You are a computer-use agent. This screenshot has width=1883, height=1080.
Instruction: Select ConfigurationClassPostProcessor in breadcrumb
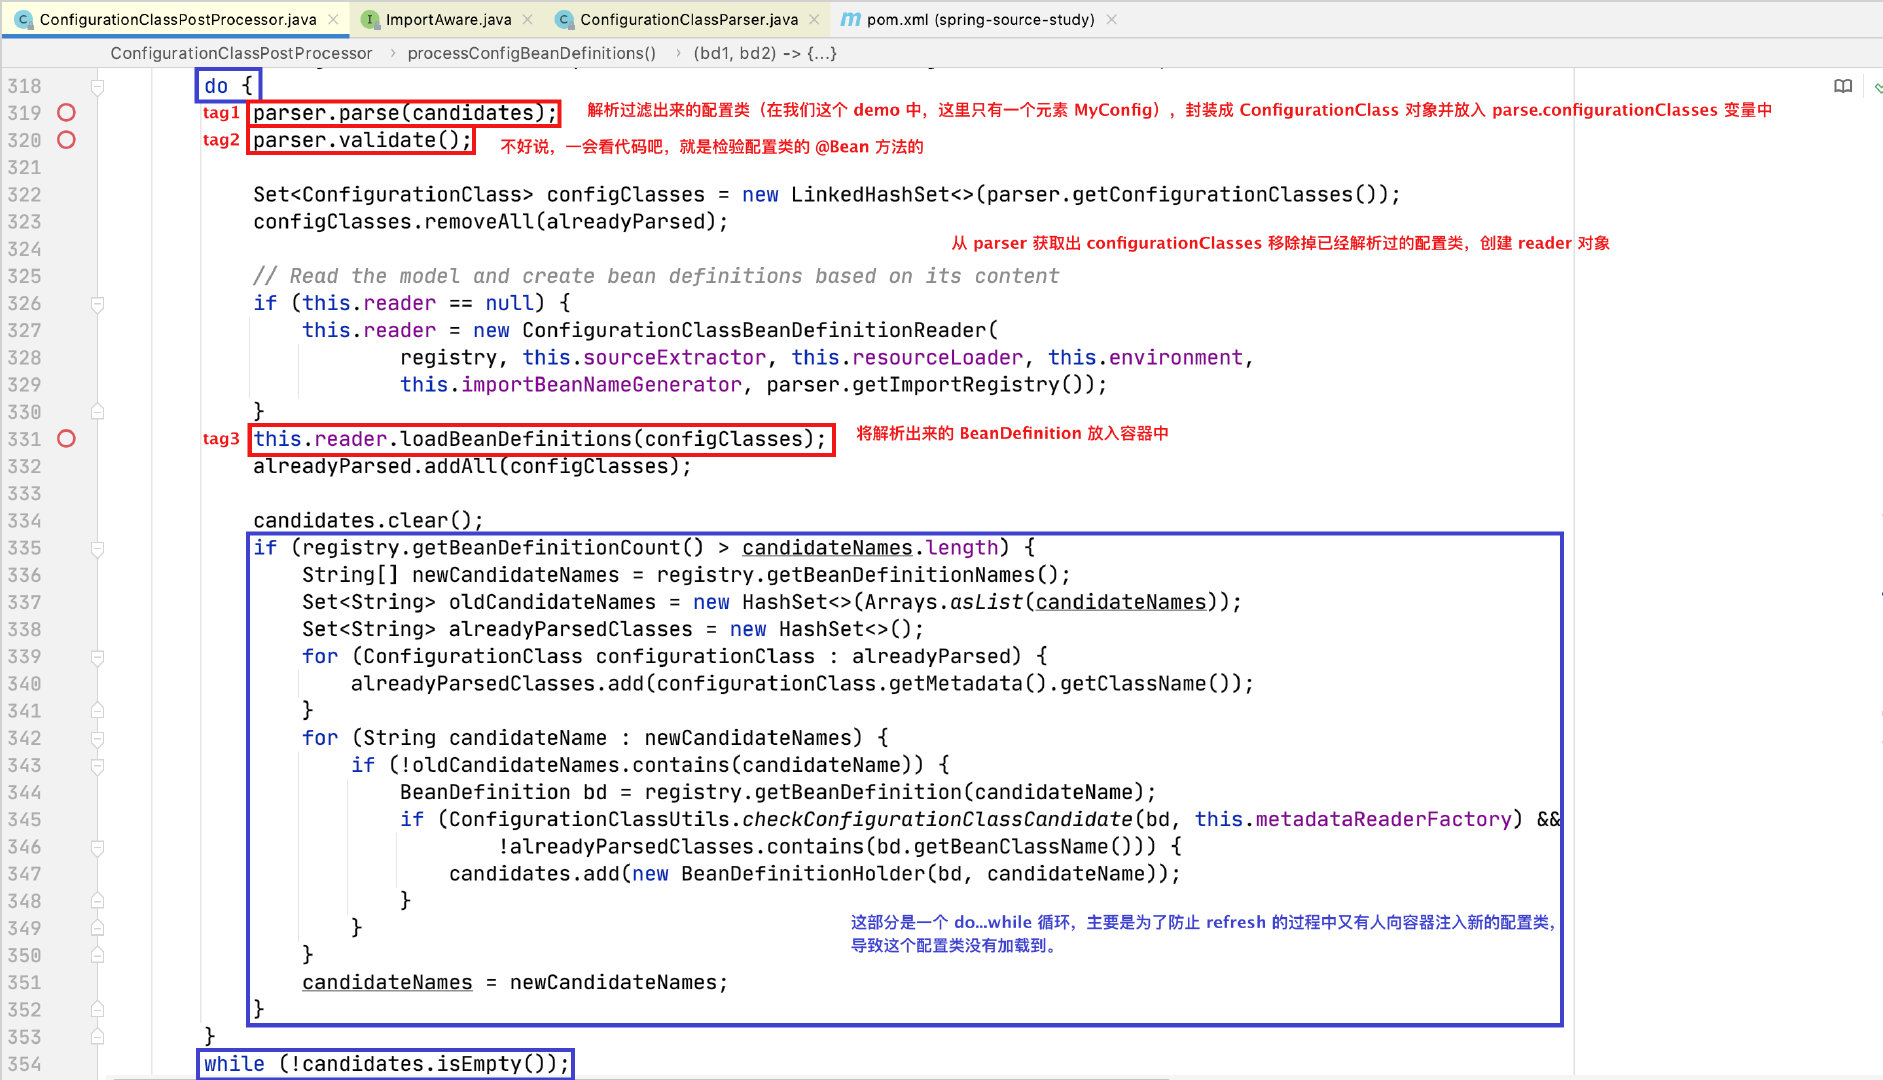(x=241, y=53)
